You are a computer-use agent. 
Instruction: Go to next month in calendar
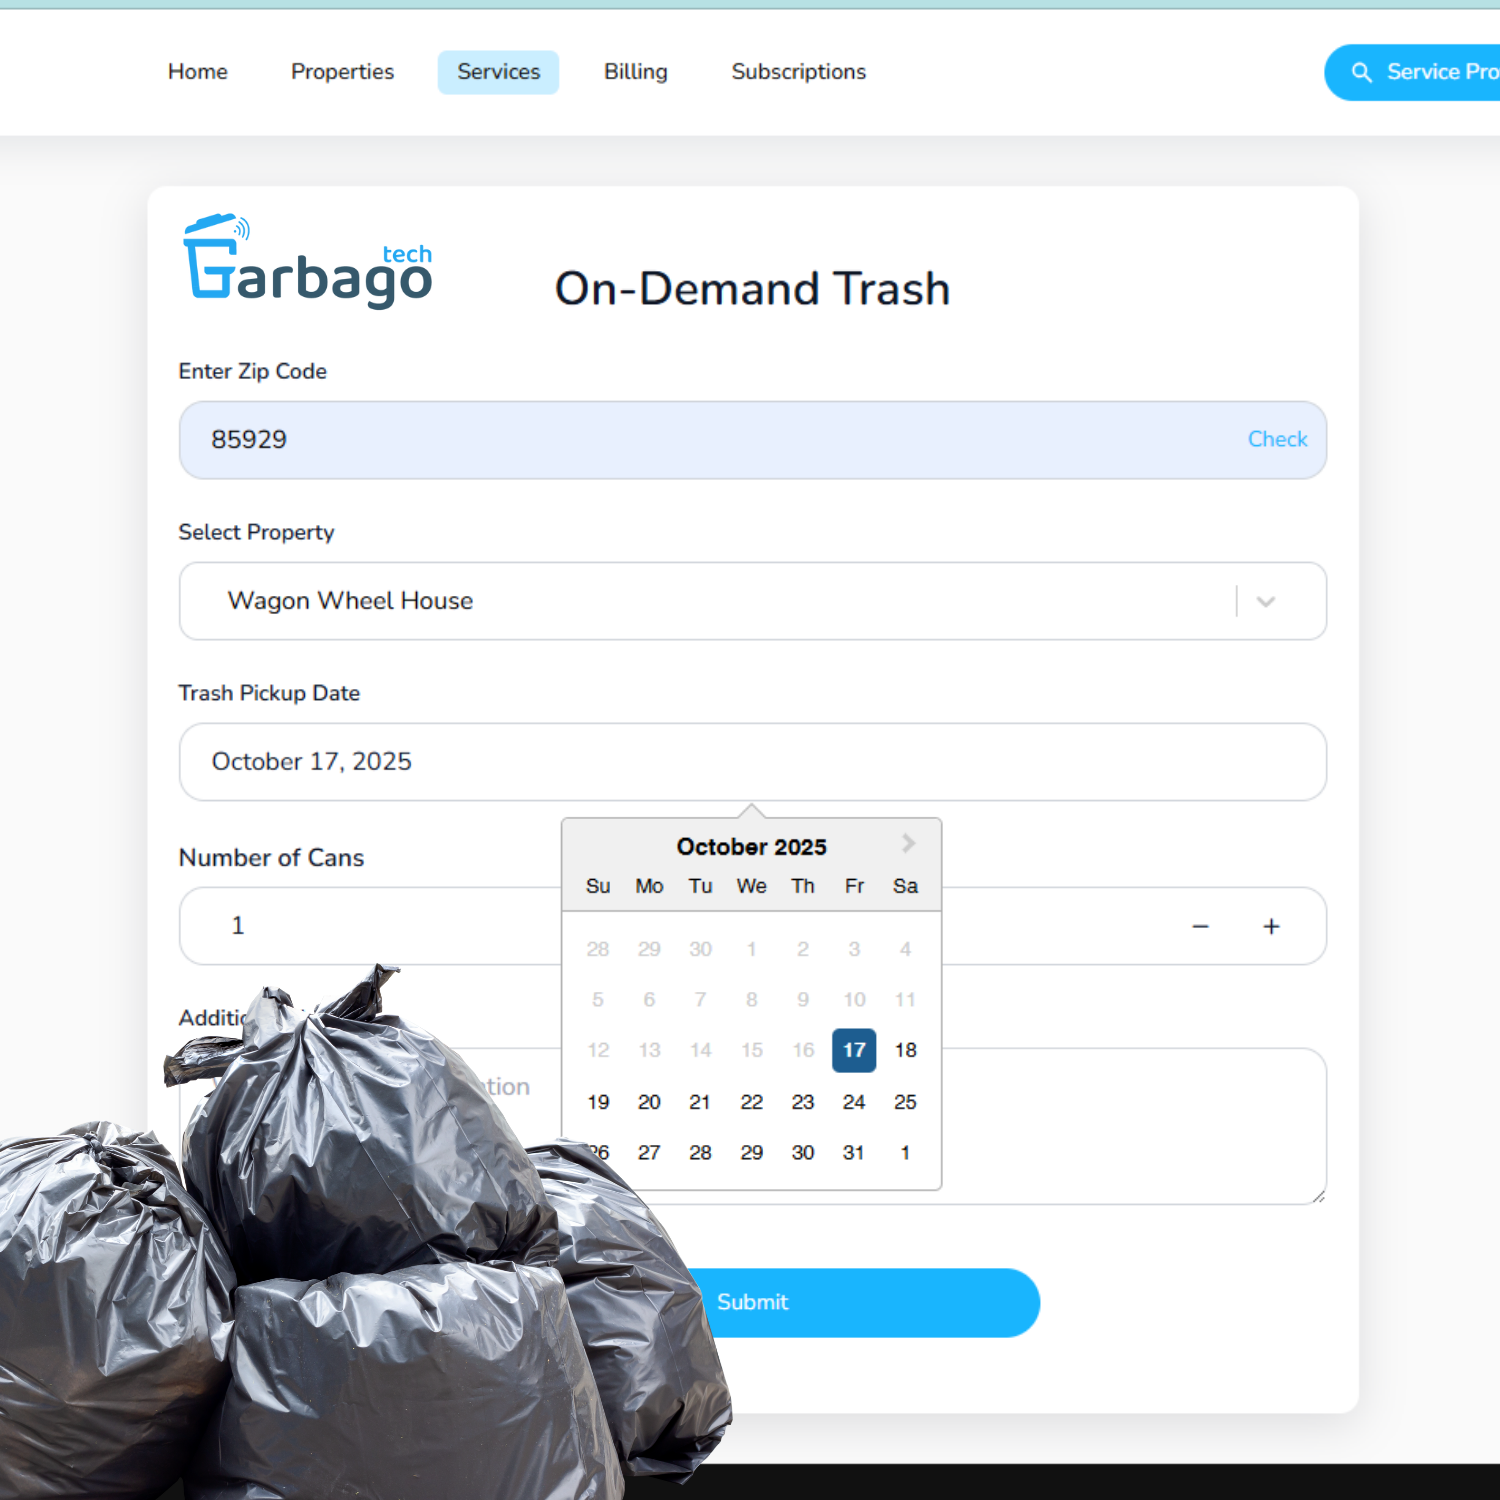tap(908, 844)
